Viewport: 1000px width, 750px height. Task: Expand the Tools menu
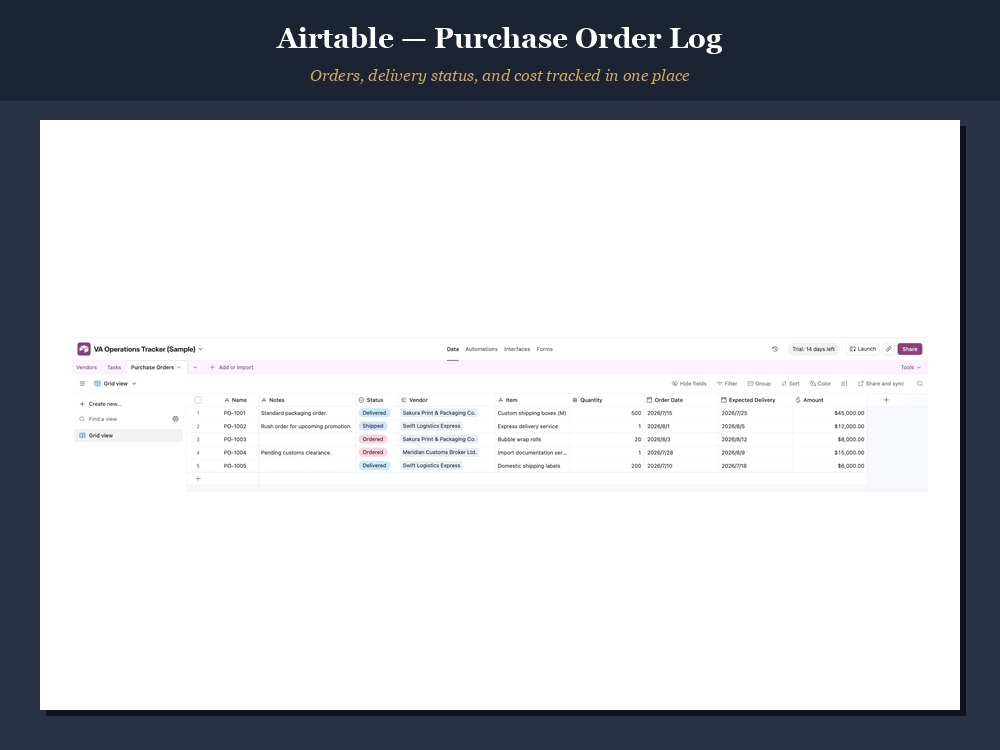pyautogui.click(x=911, y=367)
